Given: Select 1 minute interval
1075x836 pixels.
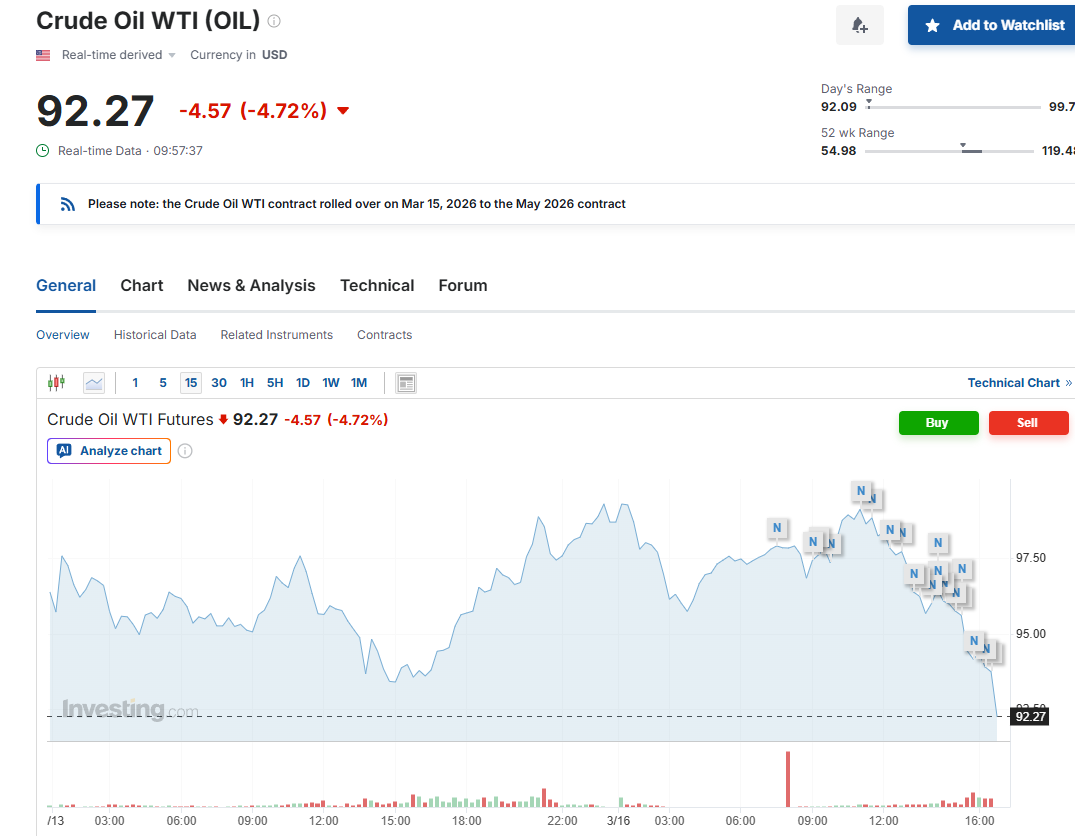Looking at the screenshot, I should pyautogui.click(x=135, y=383).
